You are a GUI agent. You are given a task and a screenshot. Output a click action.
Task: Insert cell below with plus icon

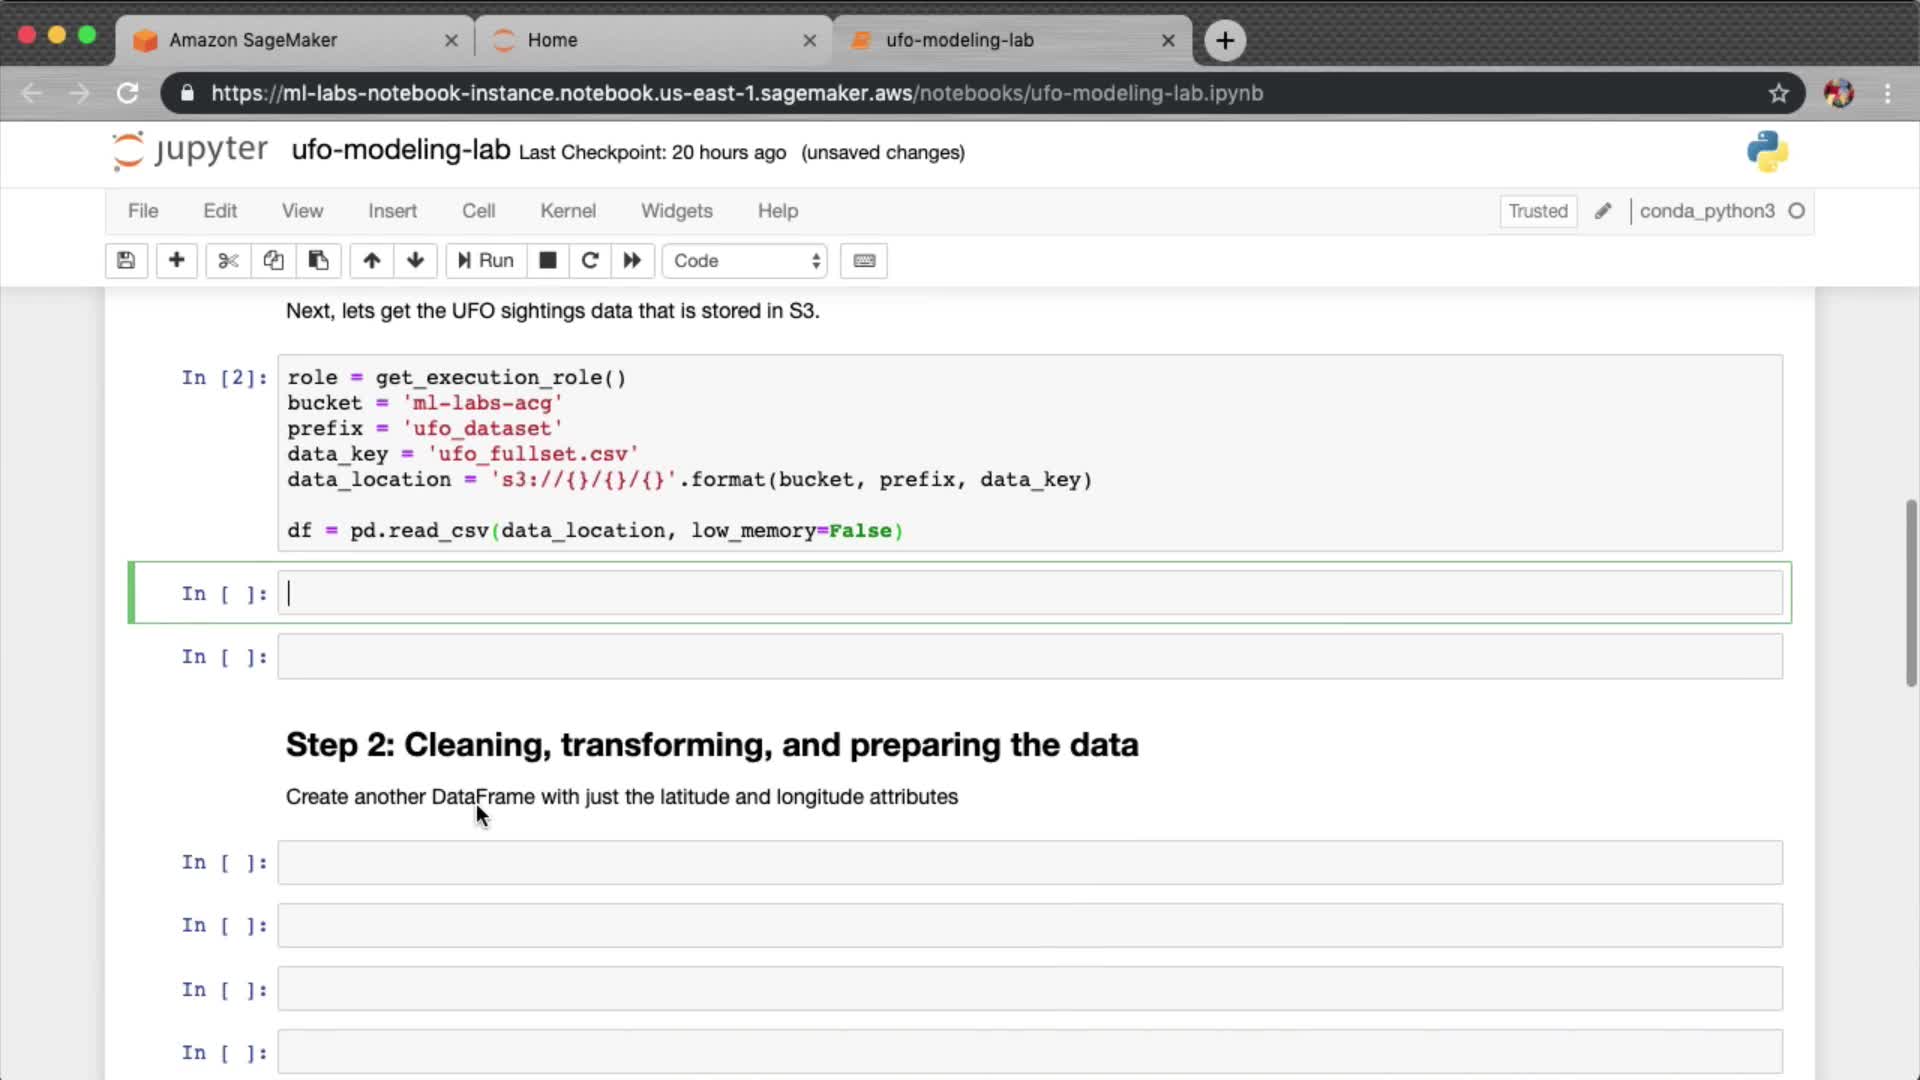(176, 261)
